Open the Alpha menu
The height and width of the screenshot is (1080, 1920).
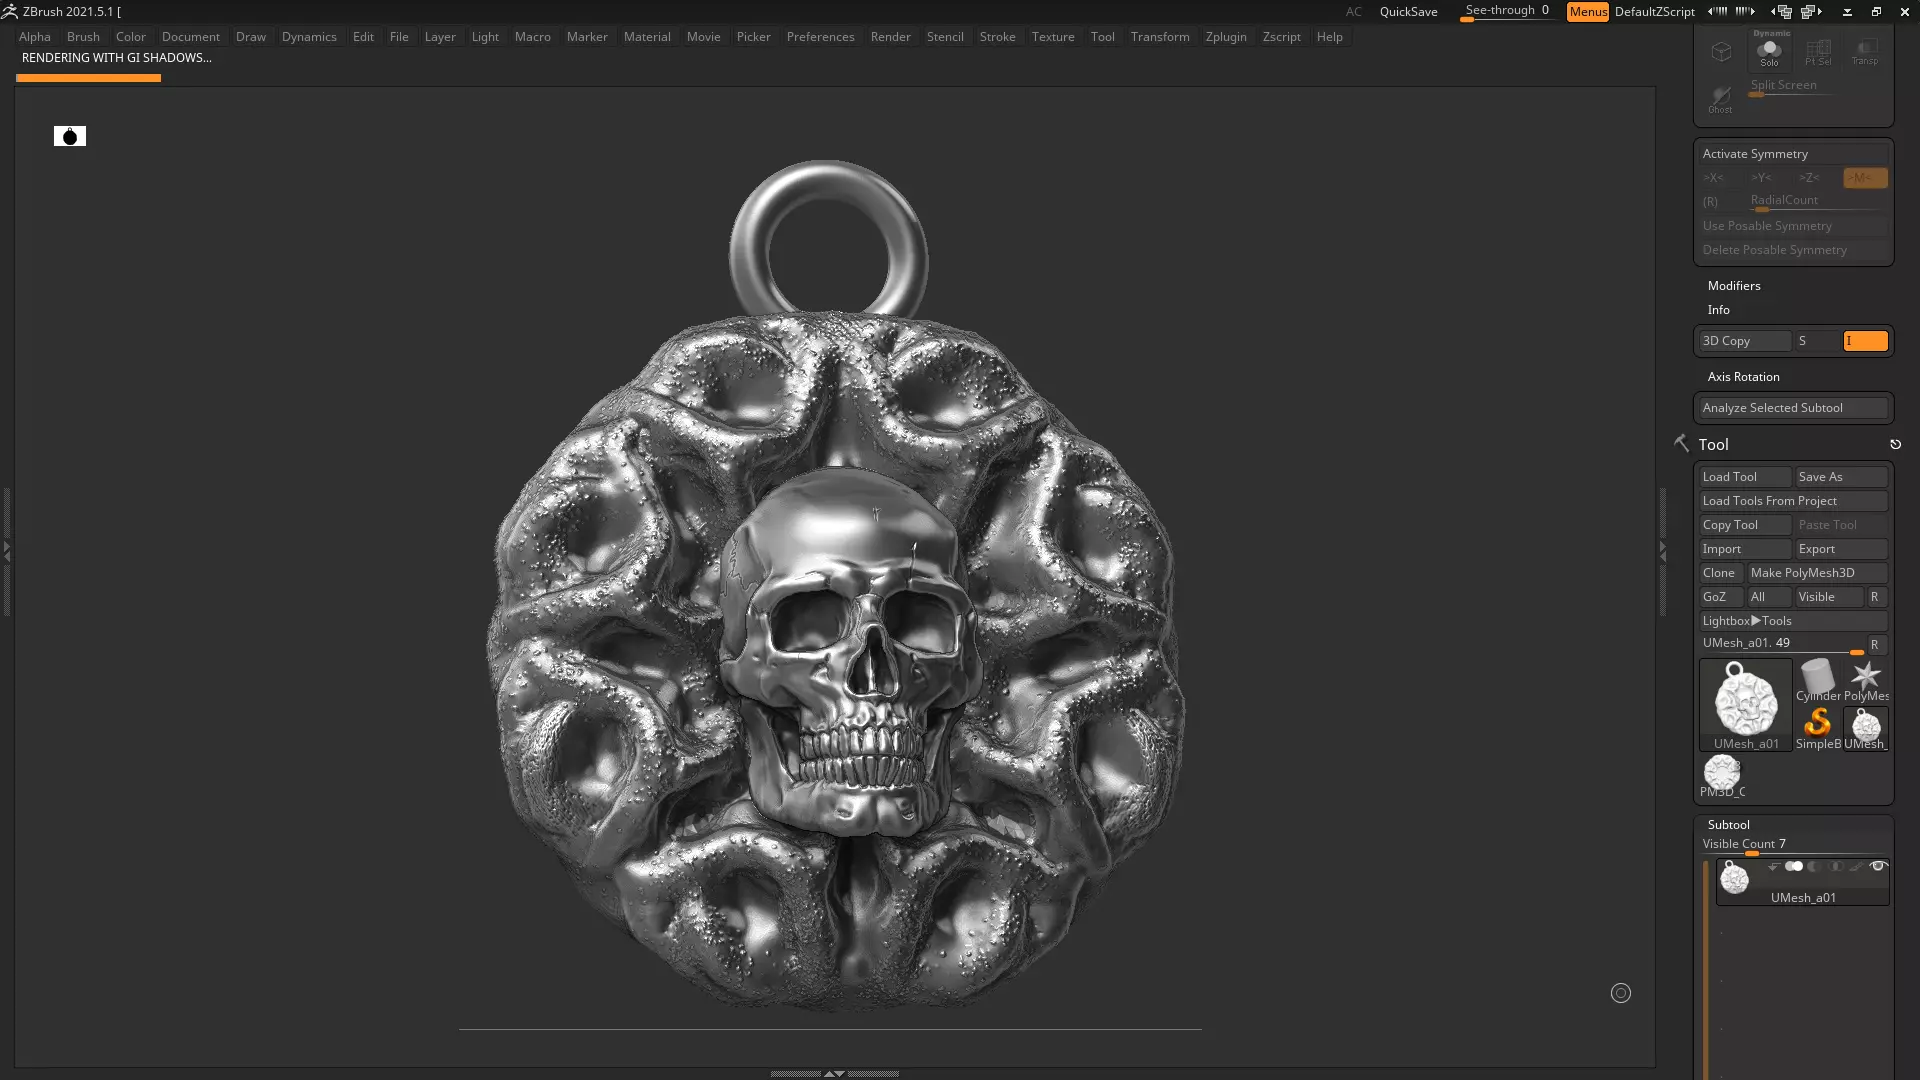(x=35, y=37)
